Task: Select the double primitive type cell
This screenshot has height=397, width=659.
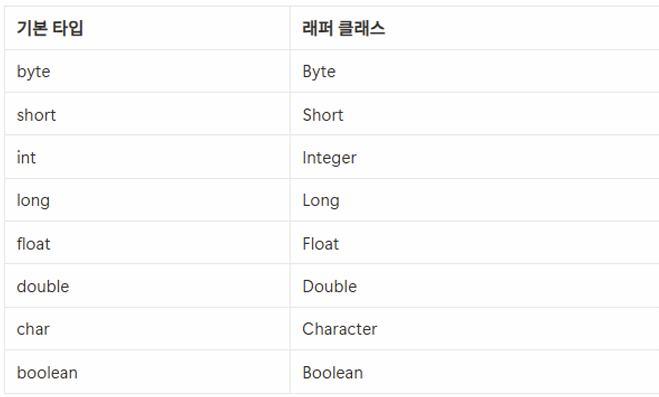Action: pyautogui.click(x=147, y=286)
